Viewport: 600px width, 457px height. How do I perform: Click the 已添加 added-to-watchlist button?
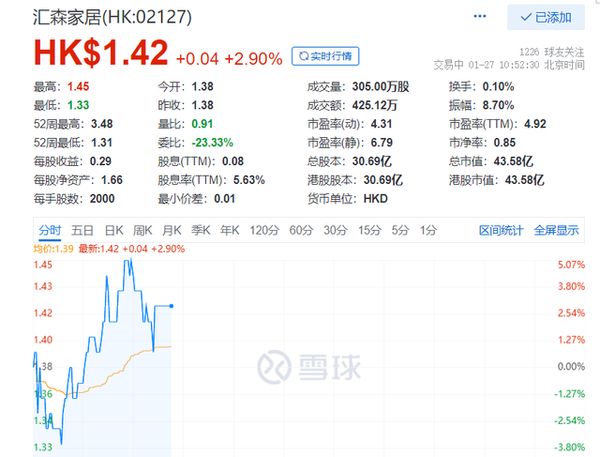click(546, 17)
